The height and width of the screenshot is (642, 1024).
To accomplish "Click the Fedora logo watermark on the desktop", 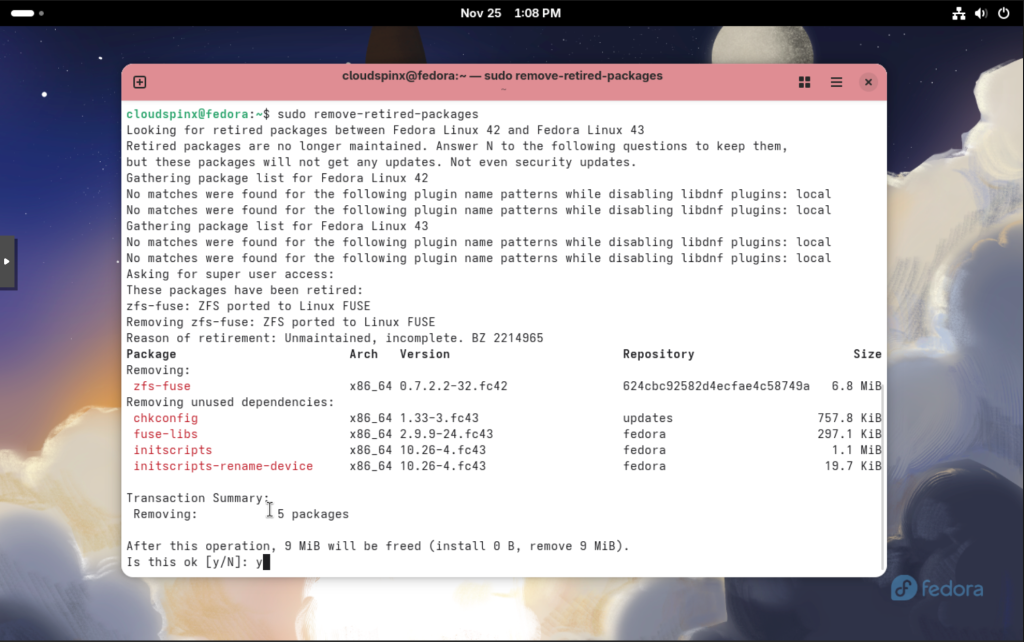I will [x=935, y=589].
